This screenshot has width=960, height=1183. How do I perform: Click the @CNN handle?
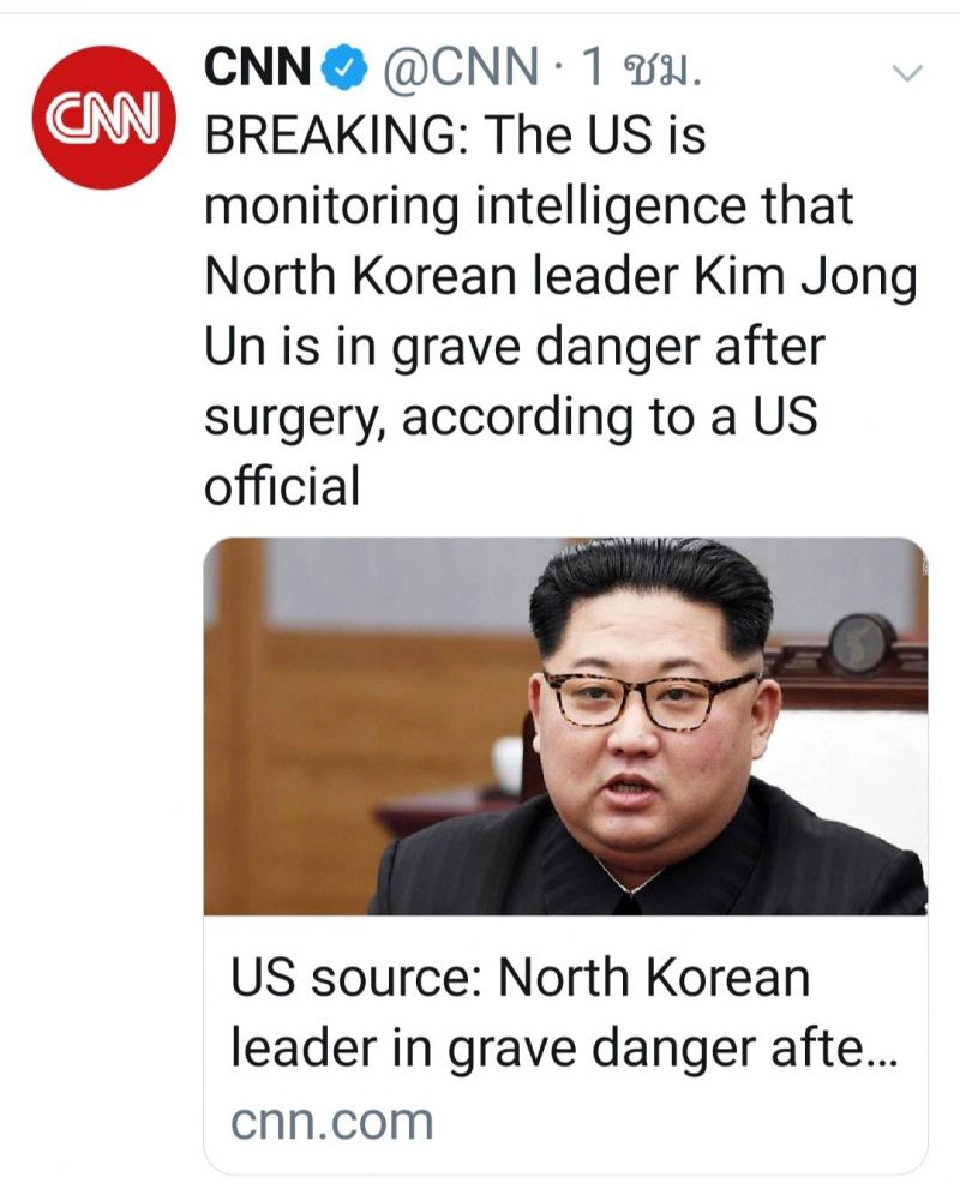pyautogui.click(x=461, y=69)
